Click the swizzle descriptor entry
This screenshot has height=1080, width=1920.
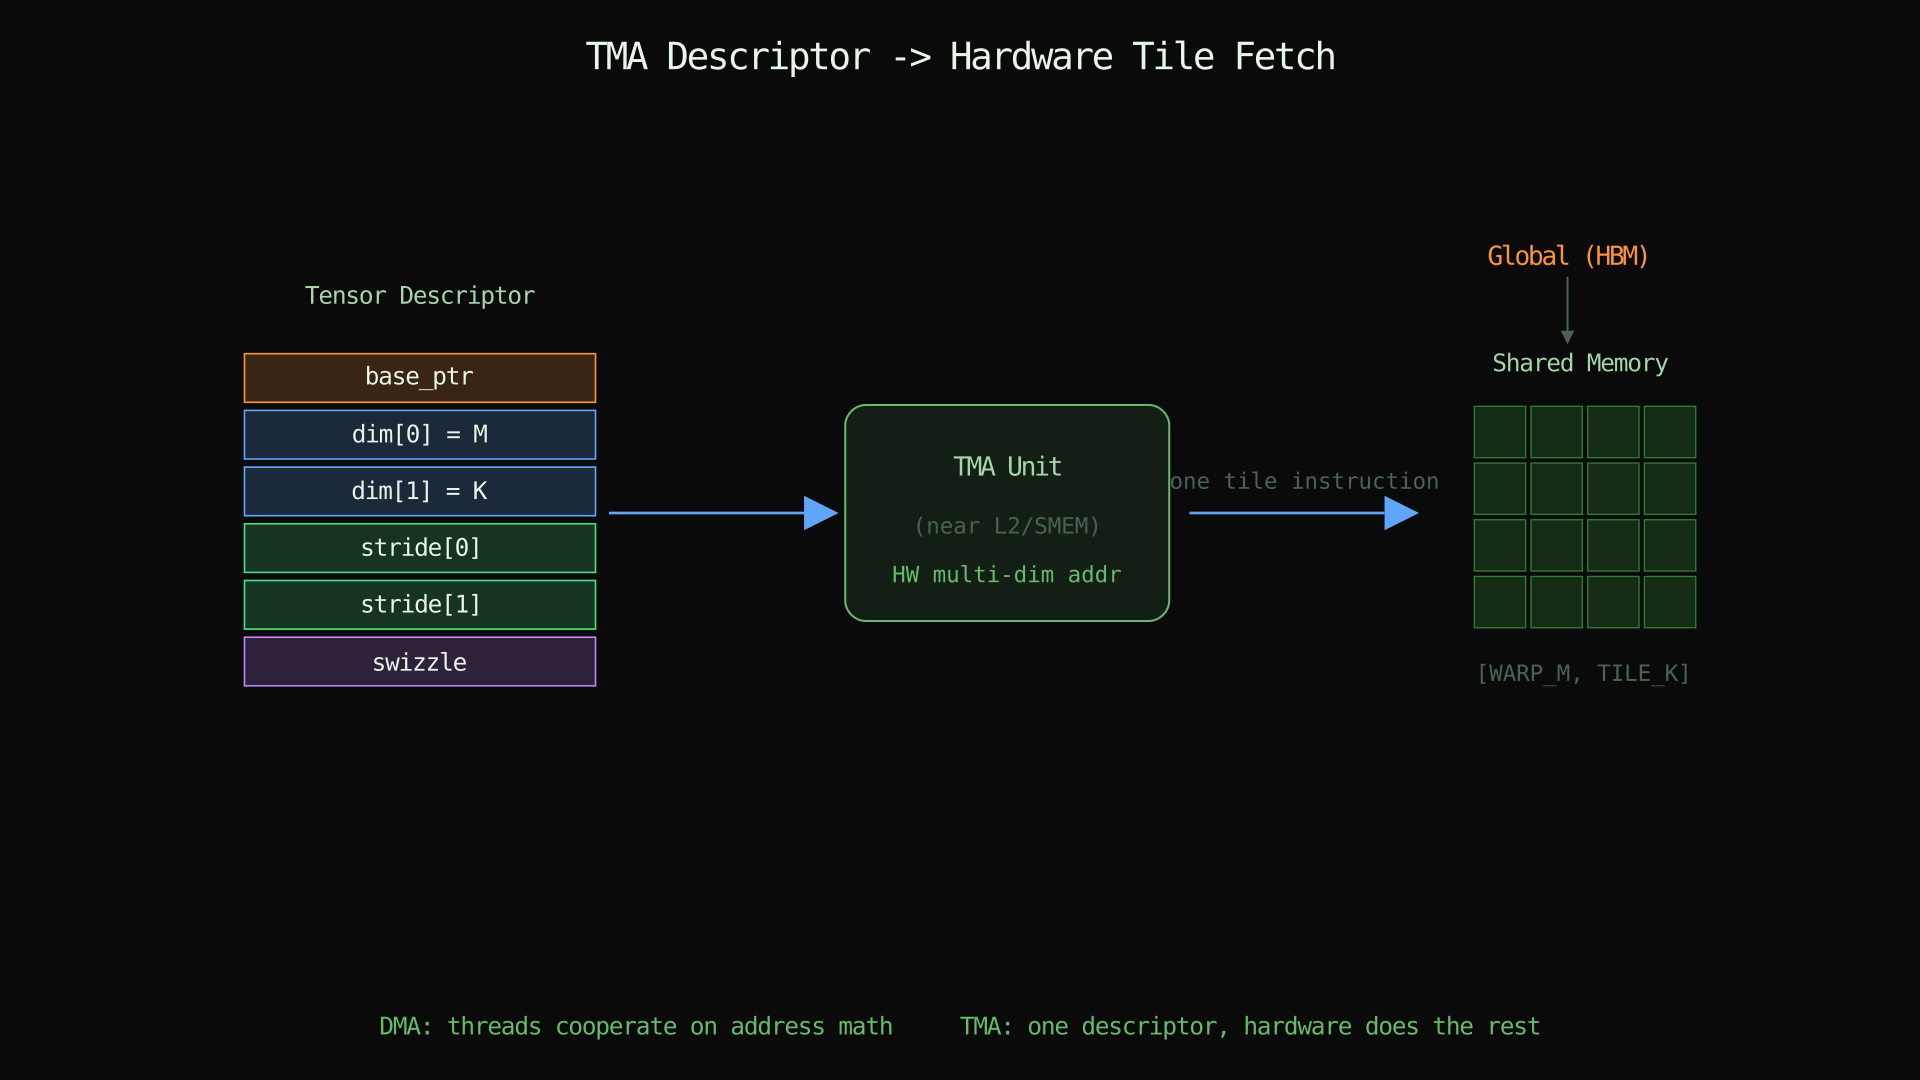point(420,661)
